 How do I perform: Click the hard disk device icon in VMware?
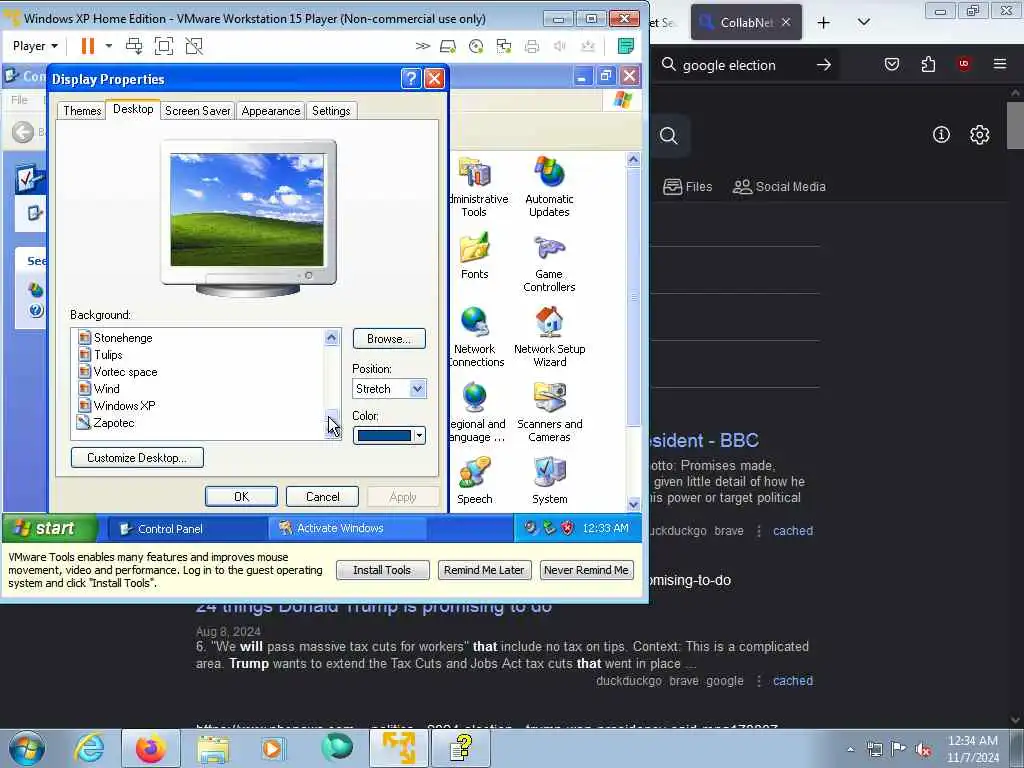[448, 46]
